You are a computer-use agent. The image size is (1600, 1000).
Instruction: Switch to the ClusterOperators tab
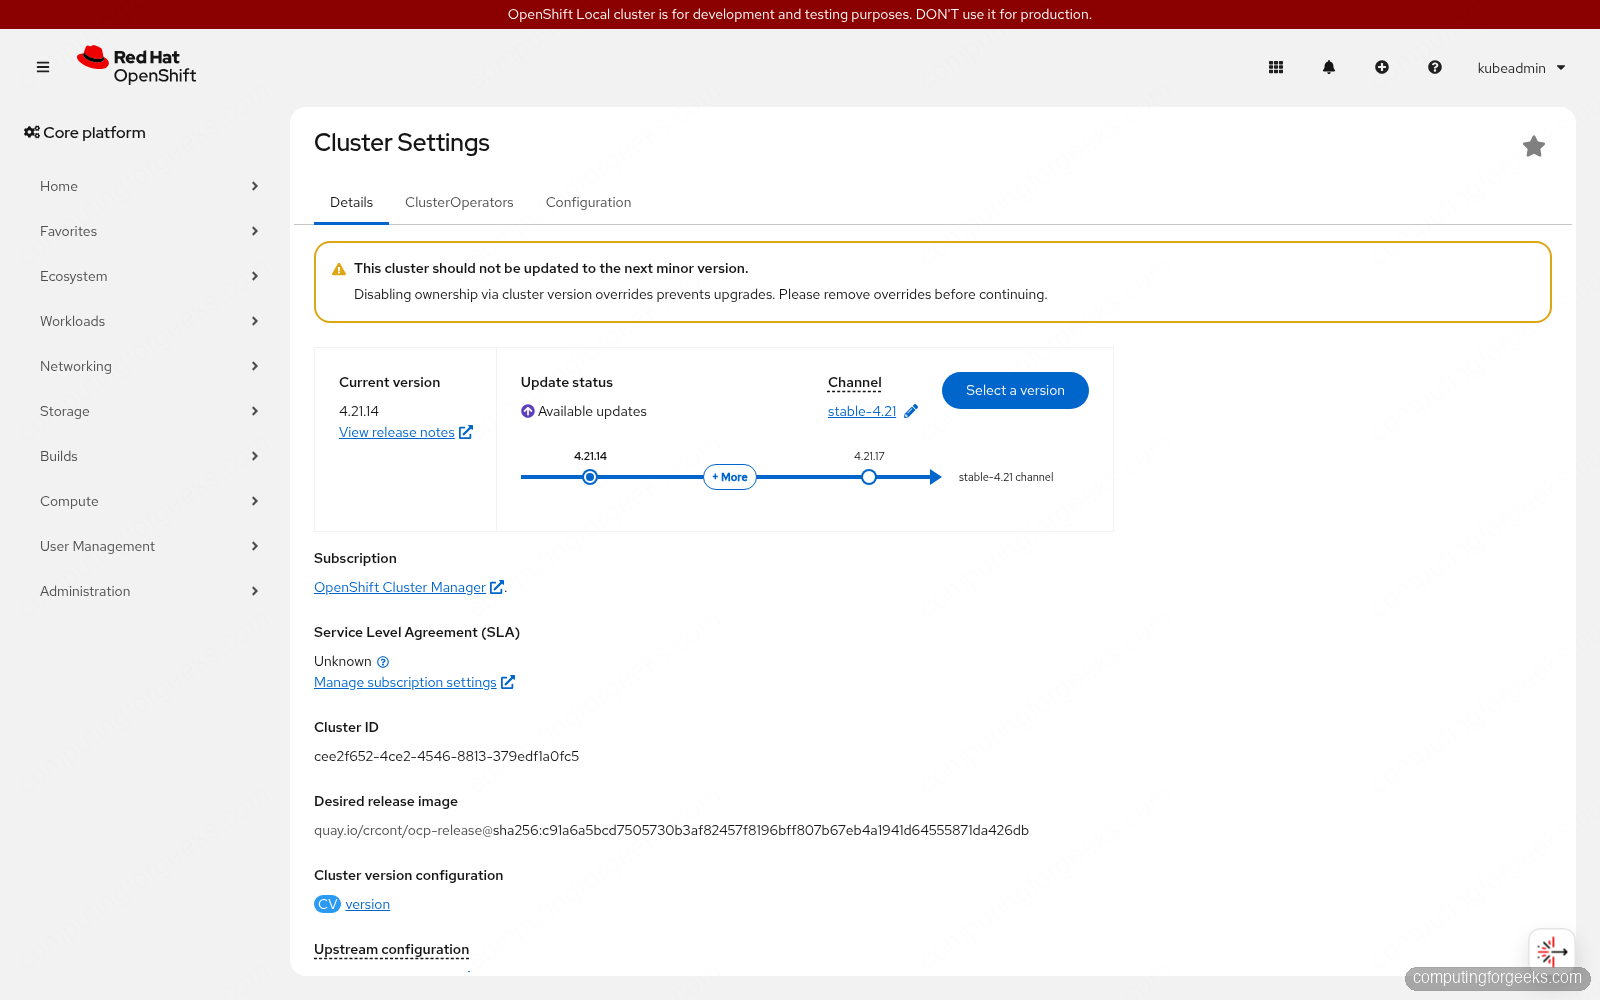click(459, 202)
